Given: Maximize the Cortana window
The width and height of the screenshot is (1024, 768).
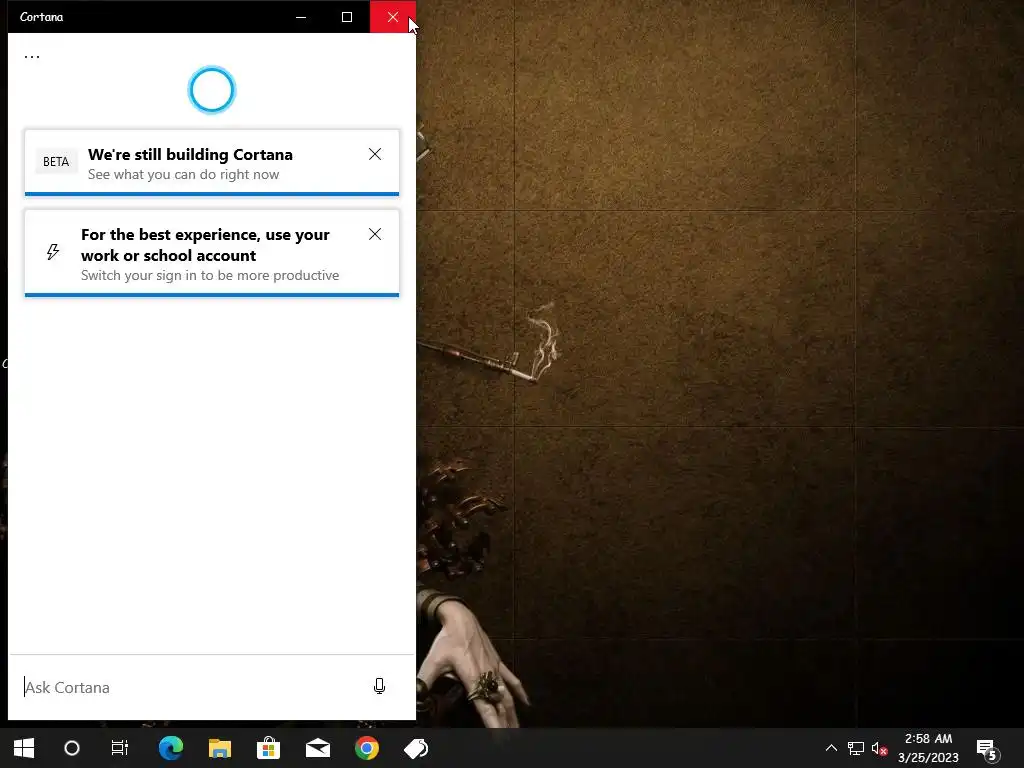Looking at the screenshot, I should coord(347,17).
